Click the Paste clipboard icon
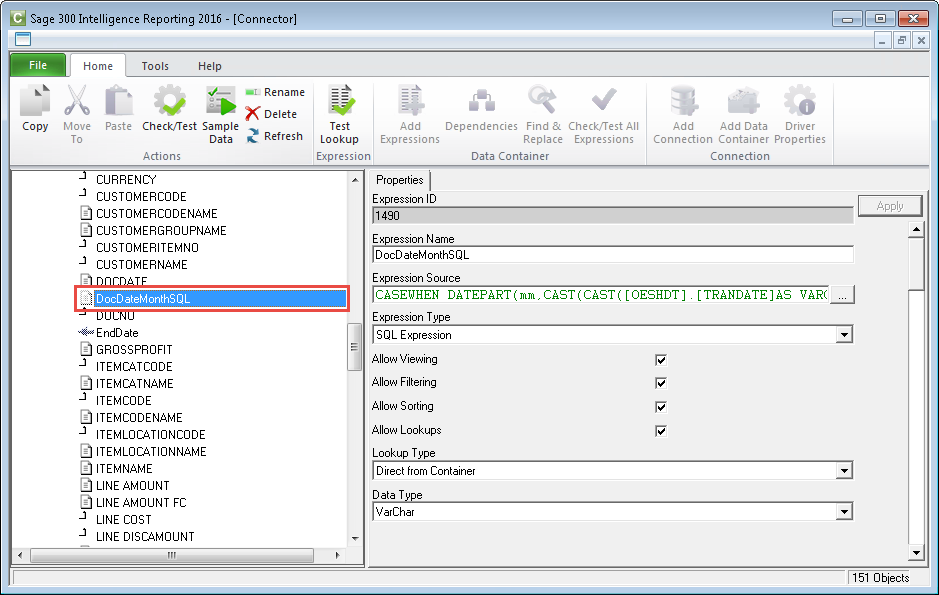This screenshot has width=939, height=595. click(118, 101)
